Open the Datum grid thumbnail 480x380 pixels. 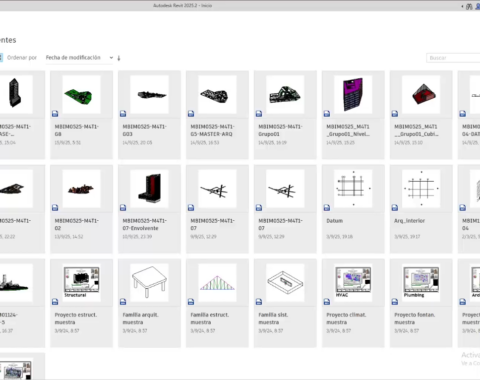[x=353, y=189]
